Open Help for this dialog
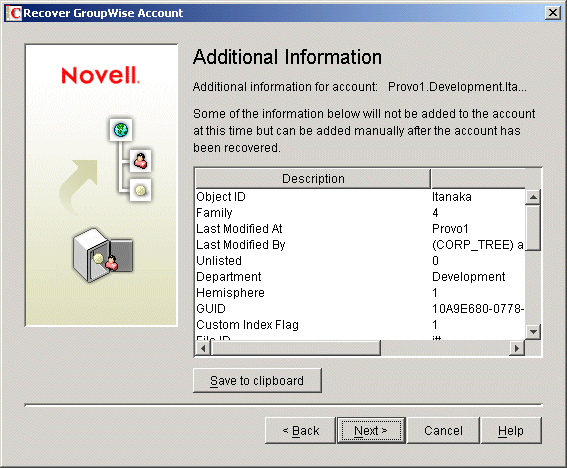Screen dimensions: 567x468 [x=511, y=430]
